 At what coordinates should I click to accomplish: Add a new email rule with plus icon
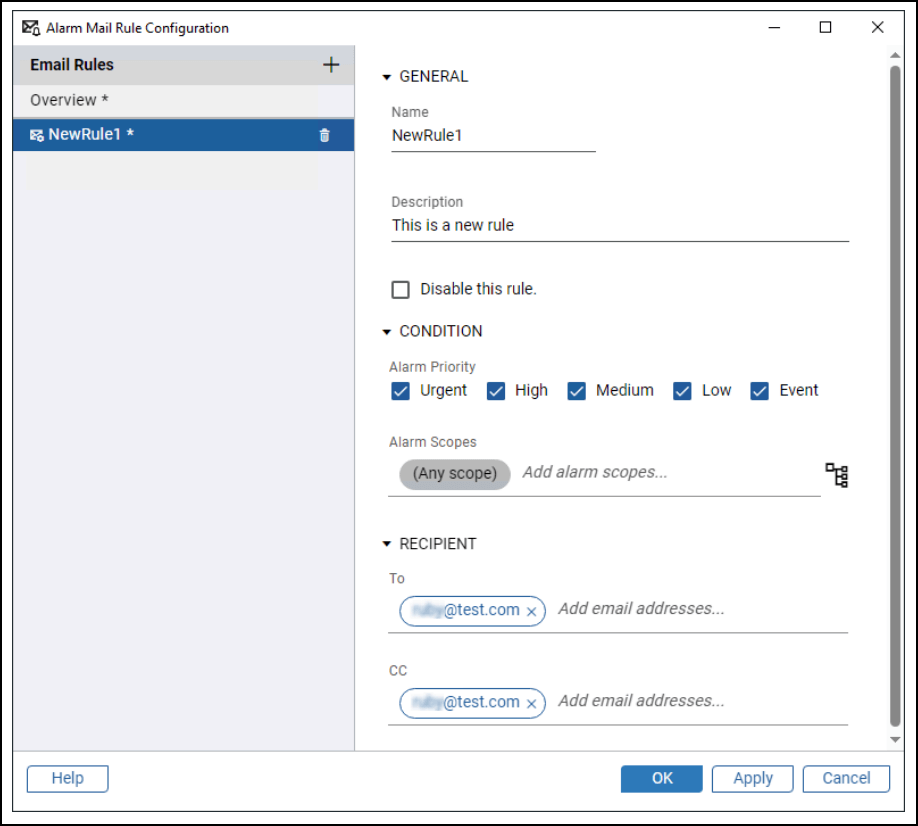(331, 65)
